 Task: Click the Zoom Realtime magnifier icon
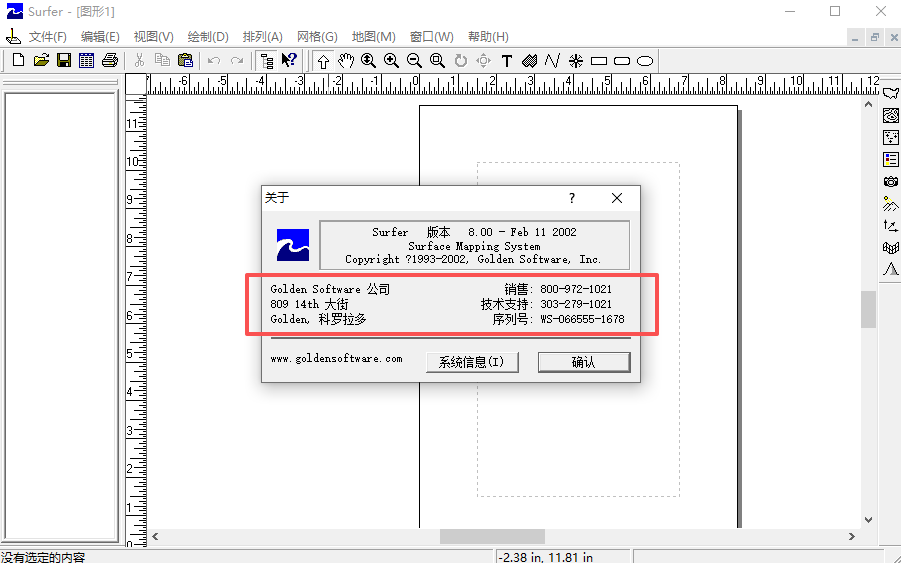[368, 60]
